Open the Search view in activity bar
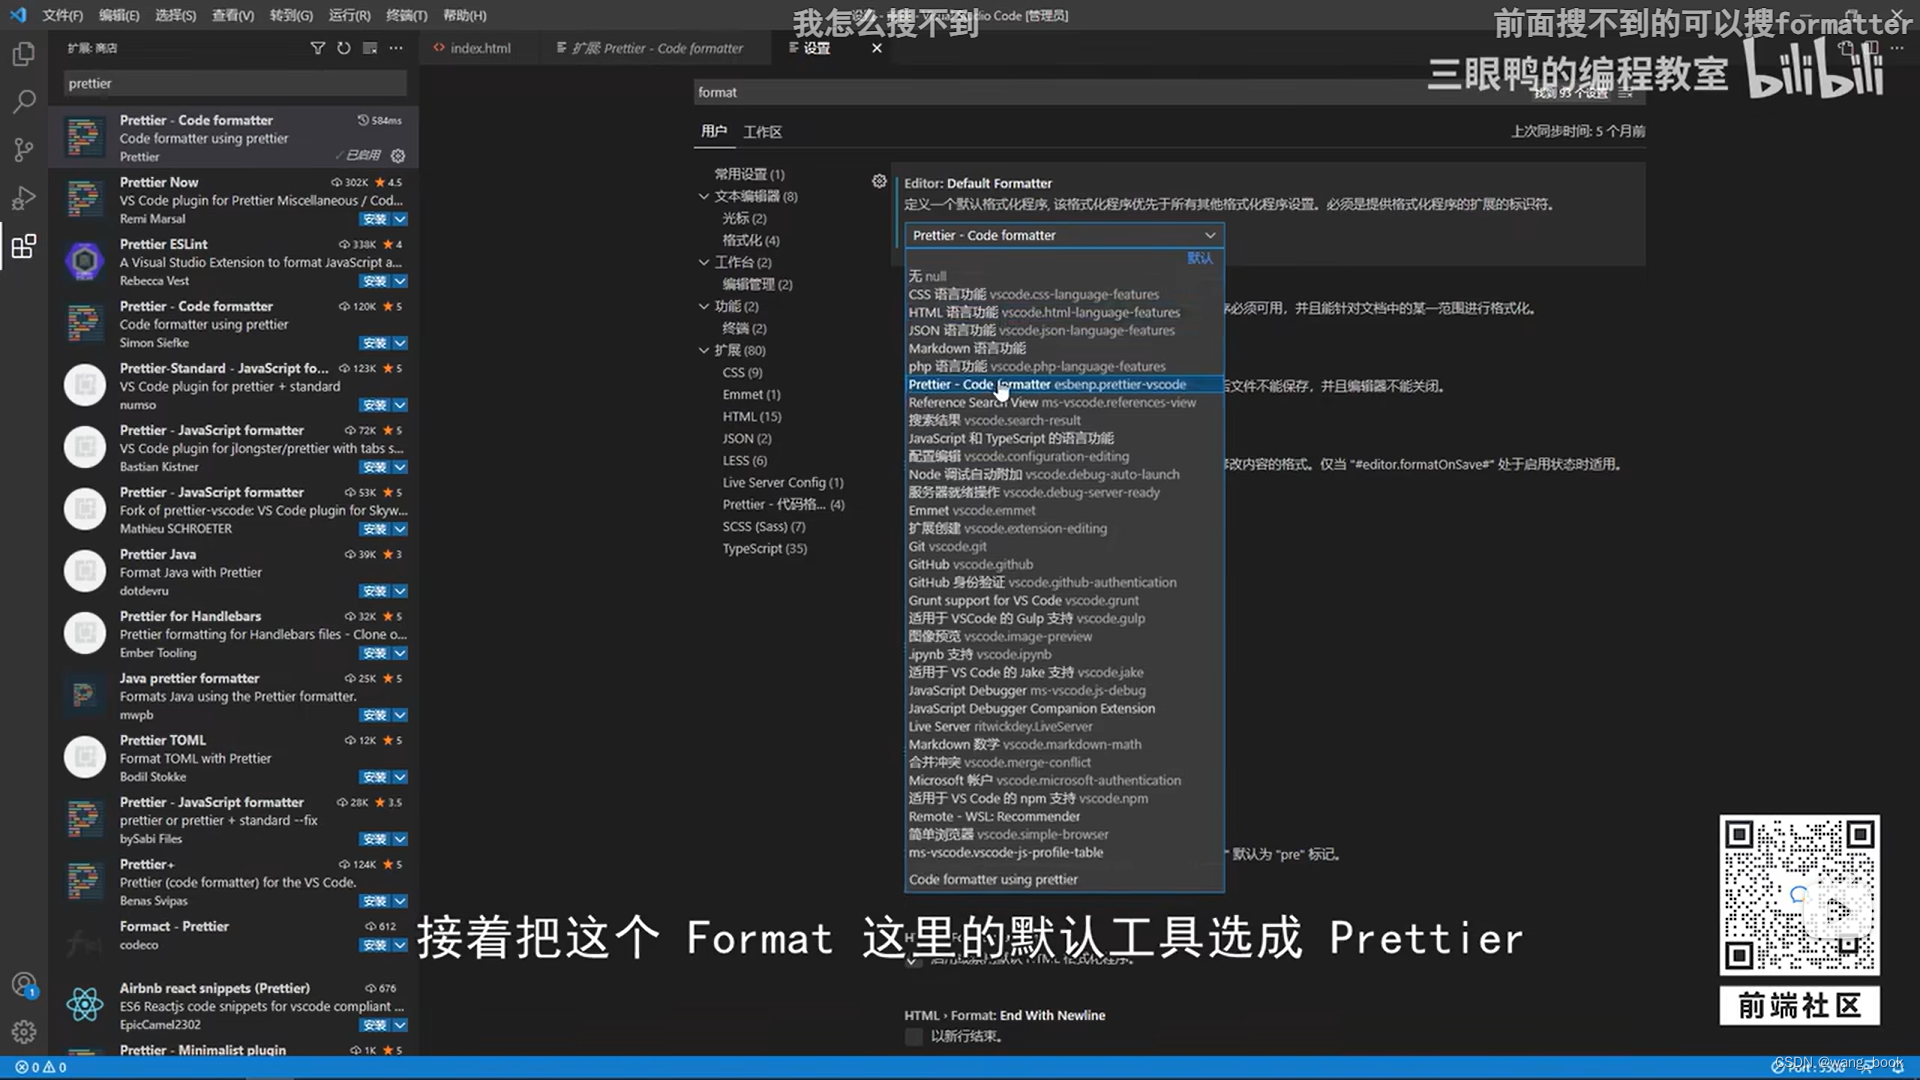Viewport: 1920px width, 1080px height. (24, 101)
